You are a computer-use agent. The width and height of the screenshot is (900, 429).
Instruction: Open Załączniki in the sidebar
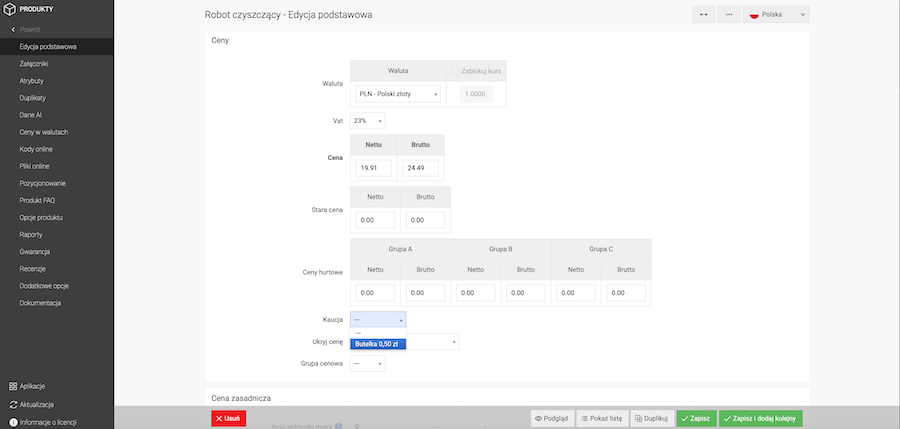point(34,64)
